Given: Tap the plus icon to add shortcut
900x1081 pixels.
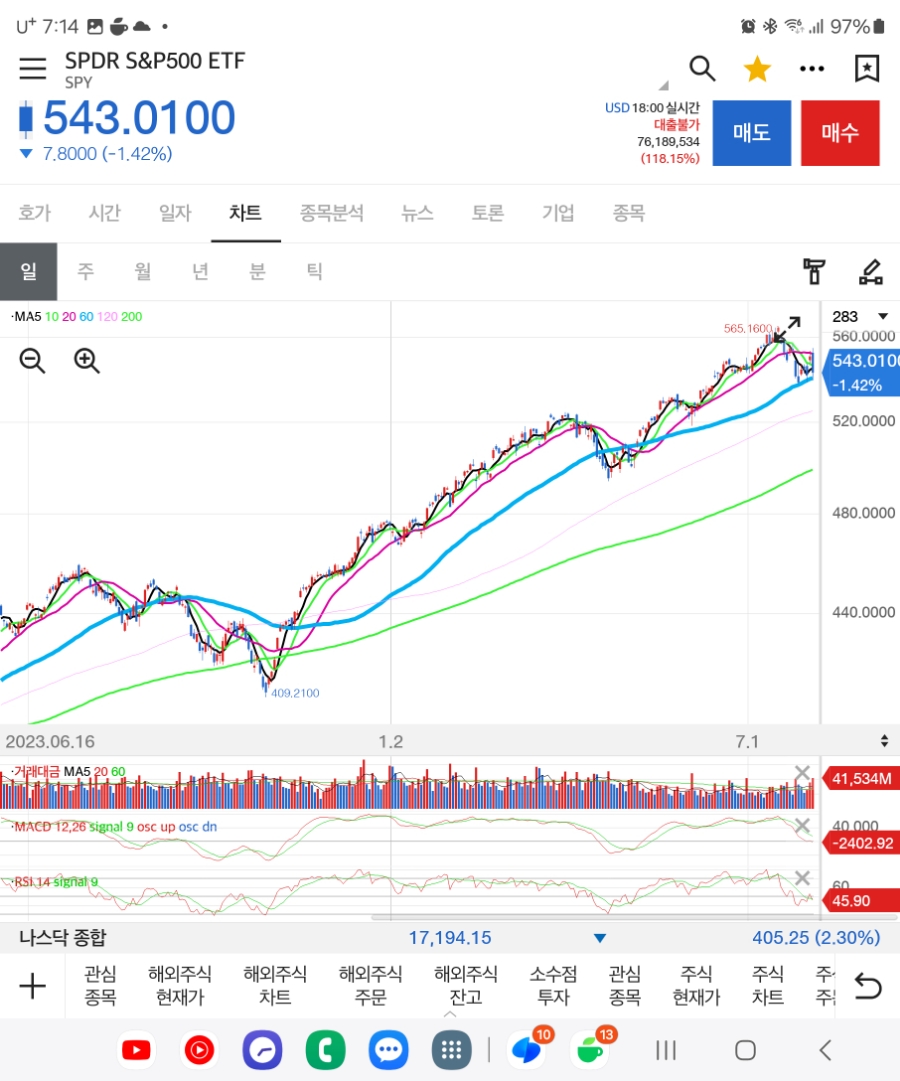Looking at the screenshot, I should click(32, 986).
